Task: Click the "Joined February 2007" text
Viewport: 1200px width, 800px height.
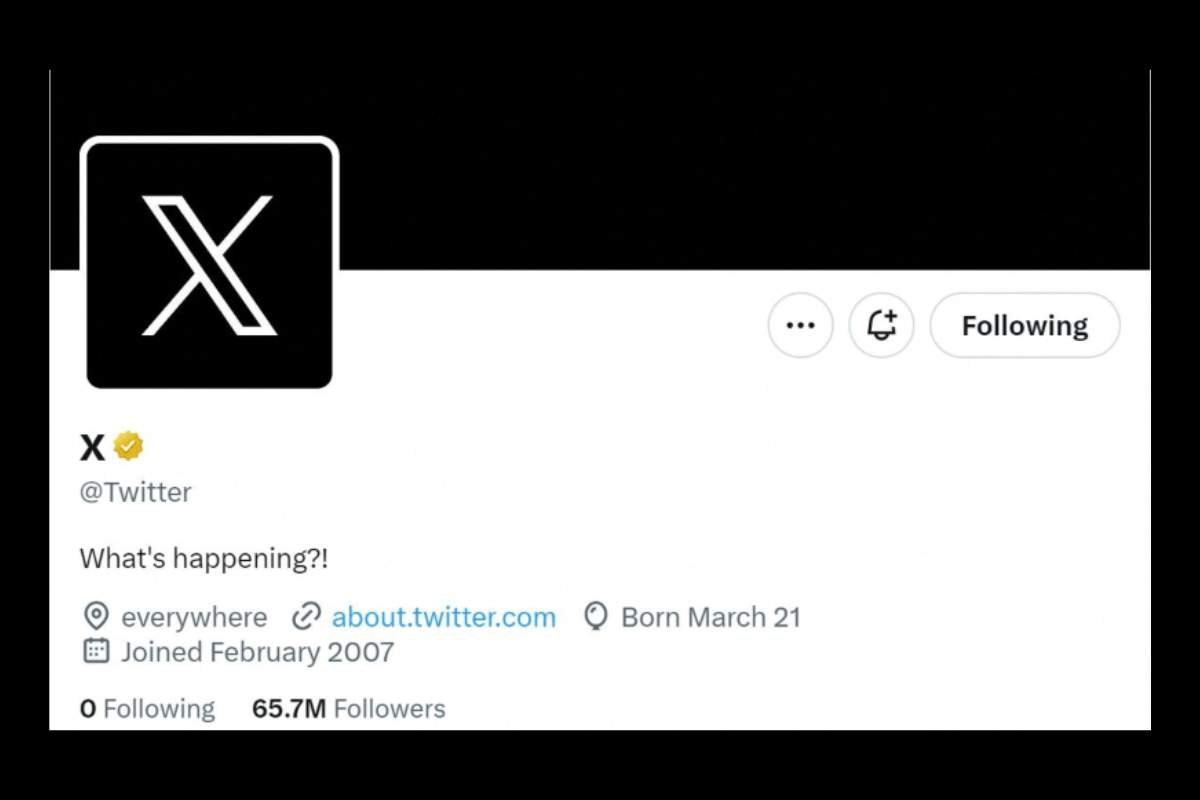Action: coord(257,652)
